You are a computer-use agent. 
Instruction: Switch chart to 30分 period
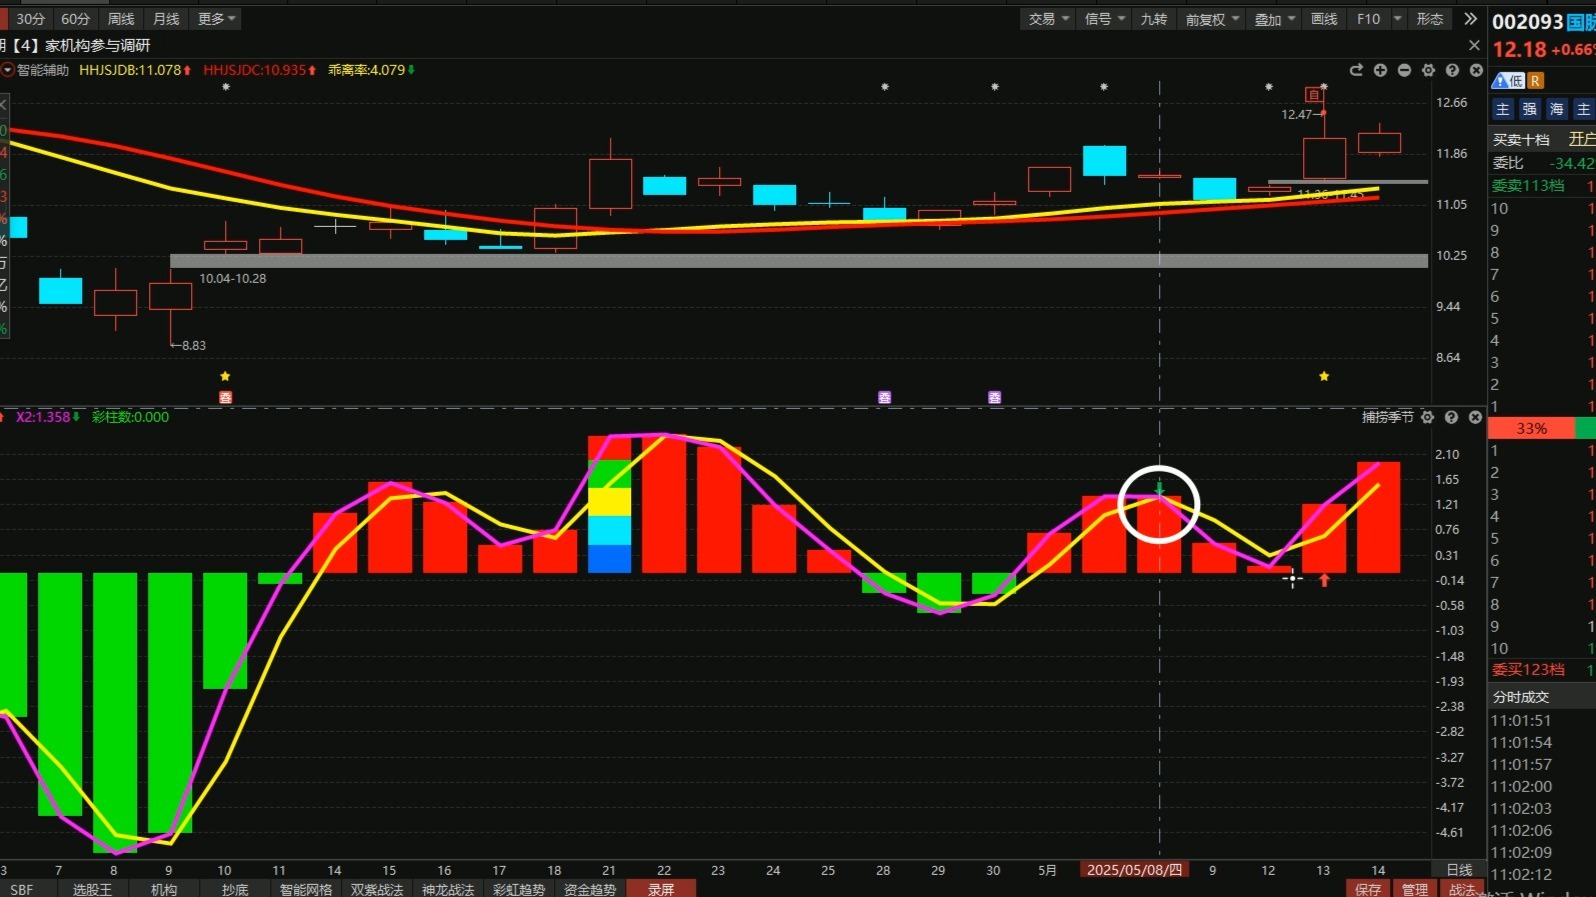(30, 19)
